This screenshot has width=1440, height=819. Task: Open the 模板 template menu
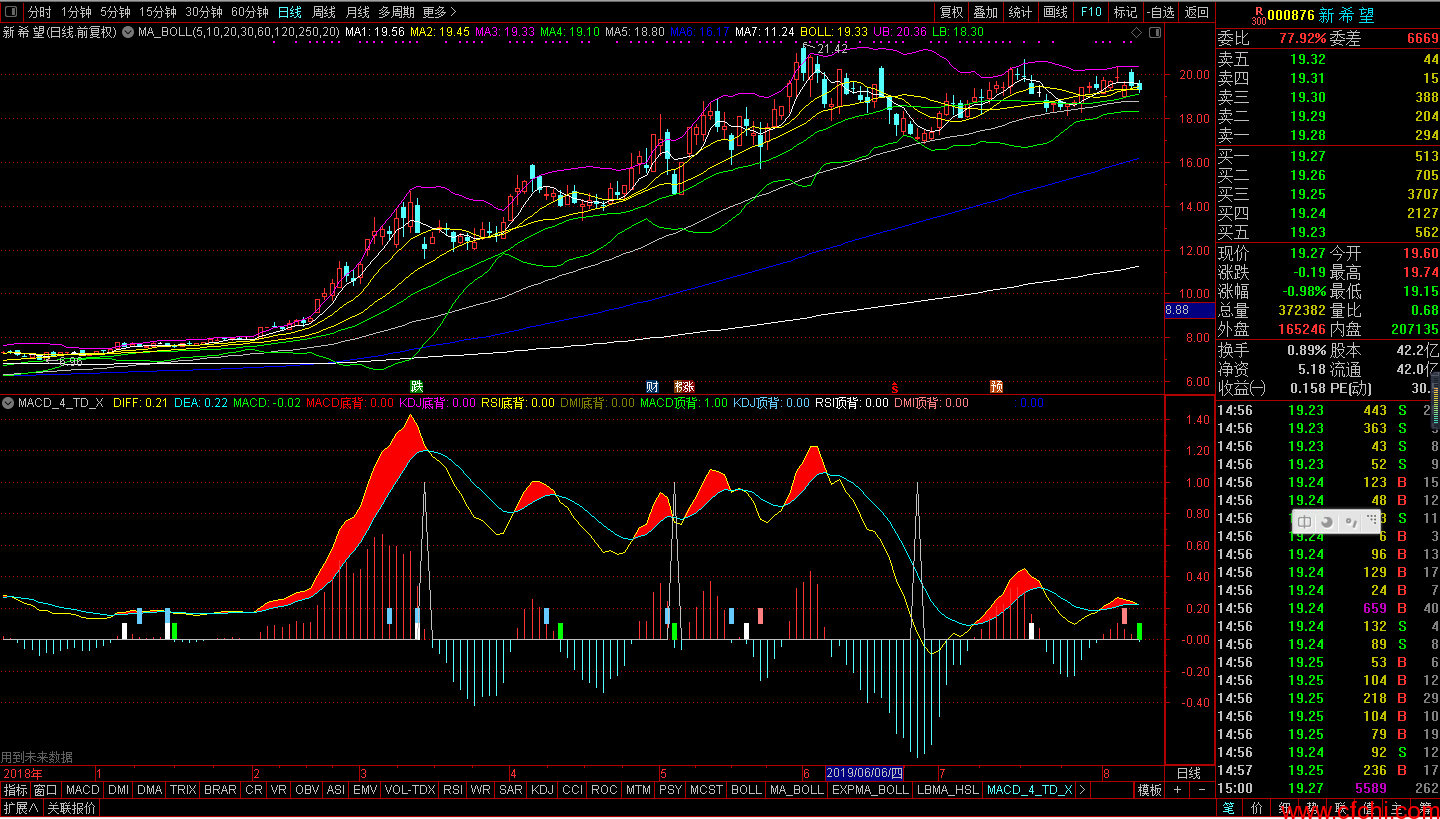pyautogui.click(x=1150, y=790)
